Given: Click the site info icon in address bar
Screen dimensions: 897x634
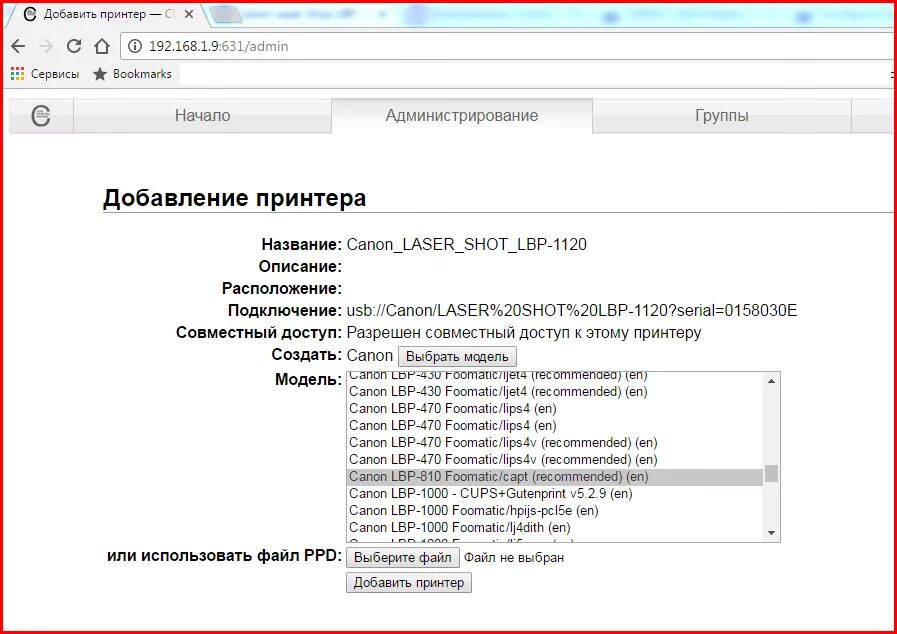Looking at the screenshot, I should tap(135, 46).
